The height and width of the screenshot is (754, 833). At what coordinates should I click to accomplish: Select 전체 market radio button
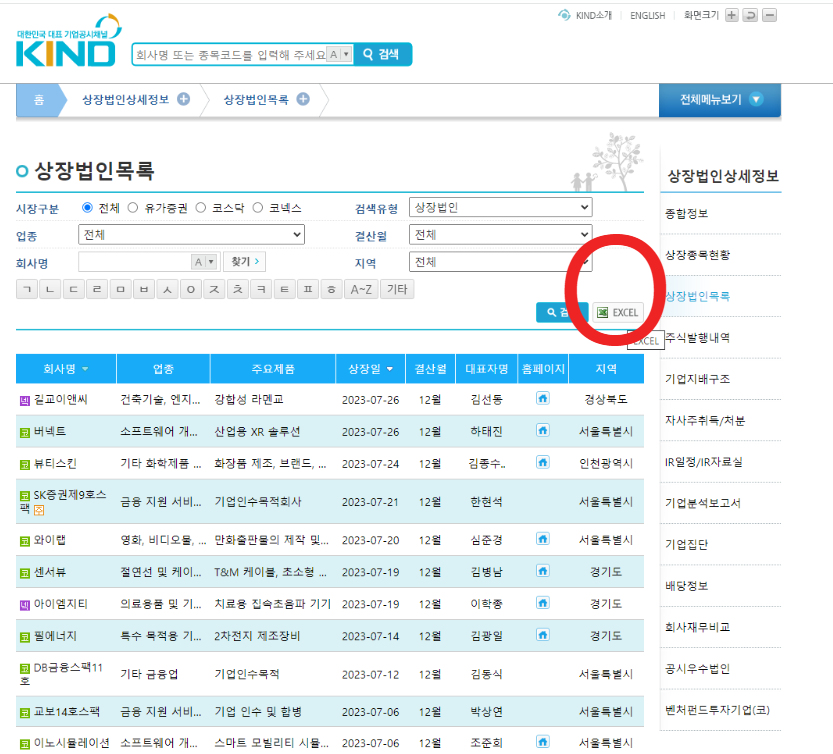(x=88, y=208)
